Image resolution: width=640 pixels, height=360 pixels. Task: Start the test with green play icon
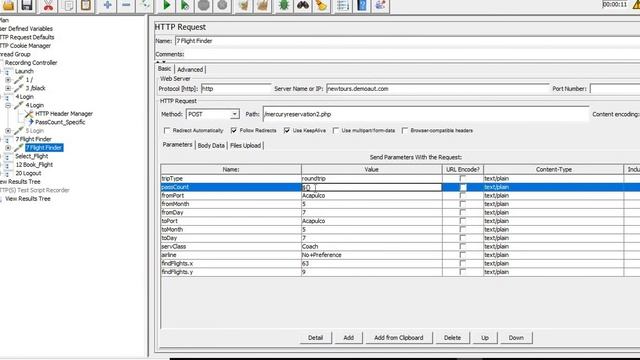[x=167, y=5]
